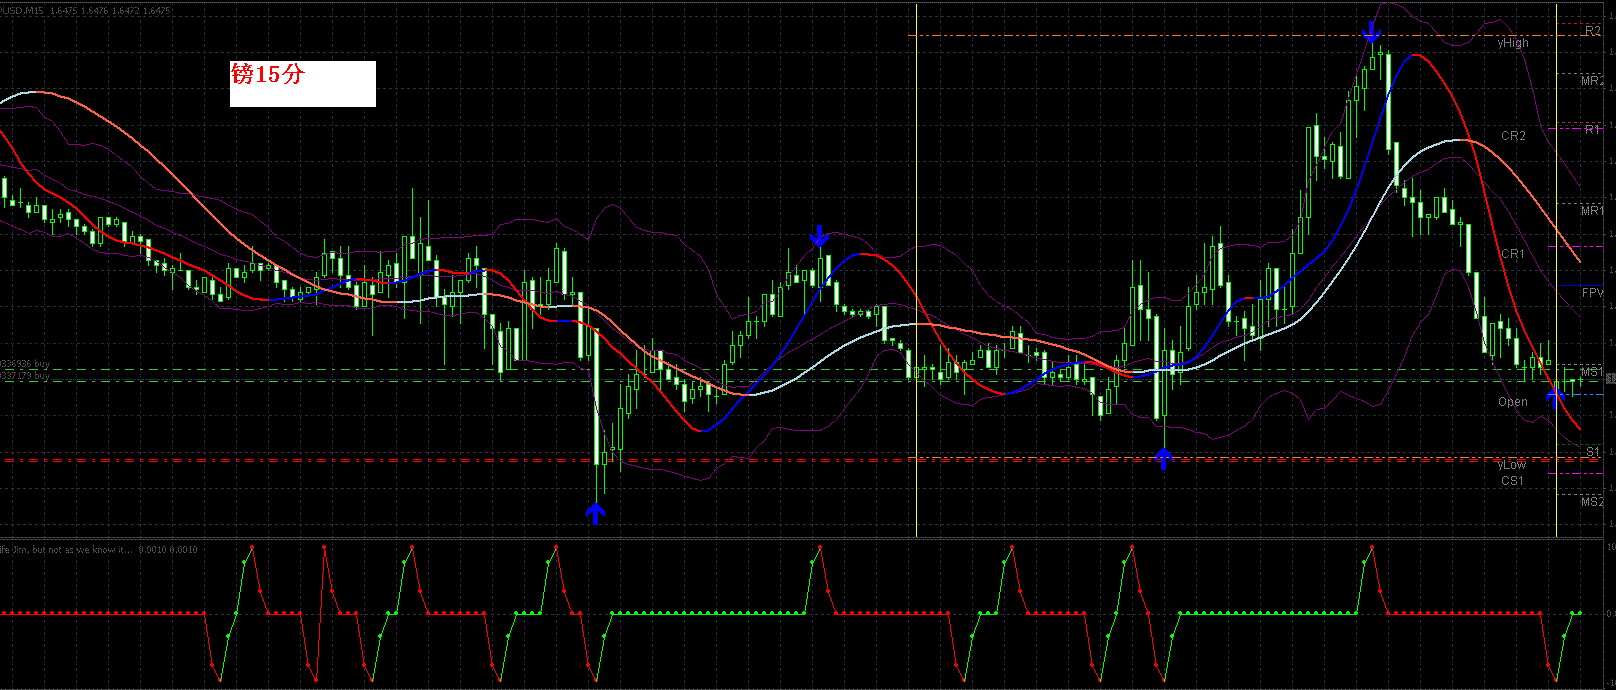Click the MS2 pivot label
The height and width of the screenshot is (690, 1616).
point(1592,502)
